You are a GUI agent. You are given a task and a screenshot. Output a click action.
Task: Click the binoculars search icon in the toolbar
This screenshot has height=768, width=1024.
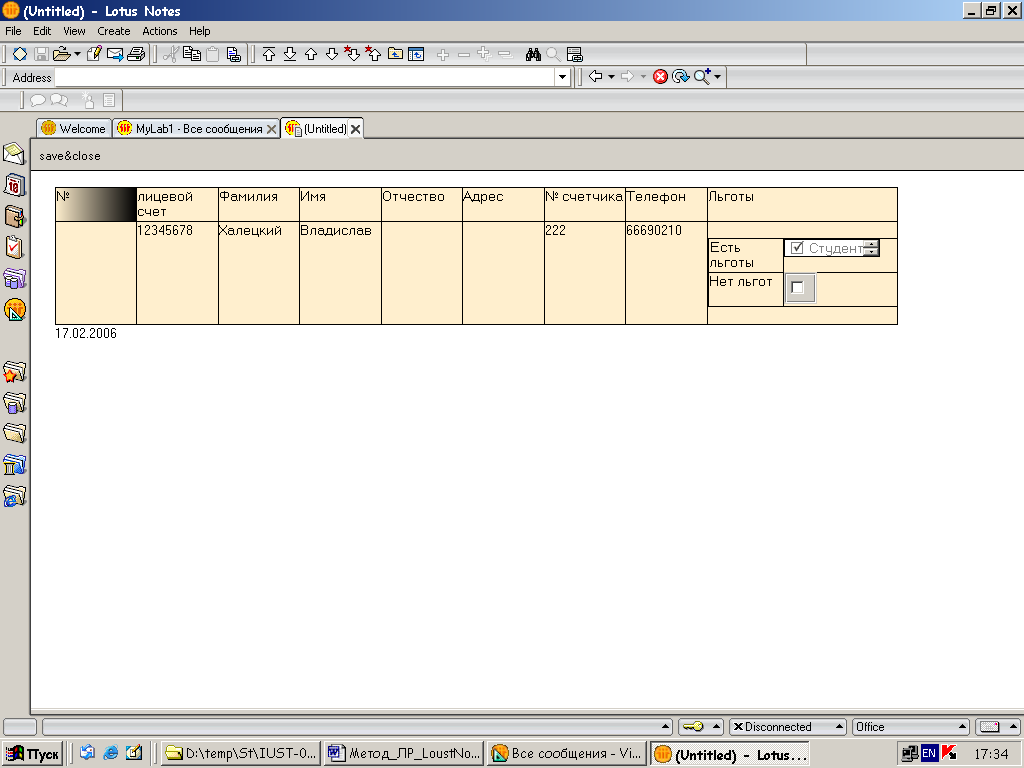[x=533, y=54]
